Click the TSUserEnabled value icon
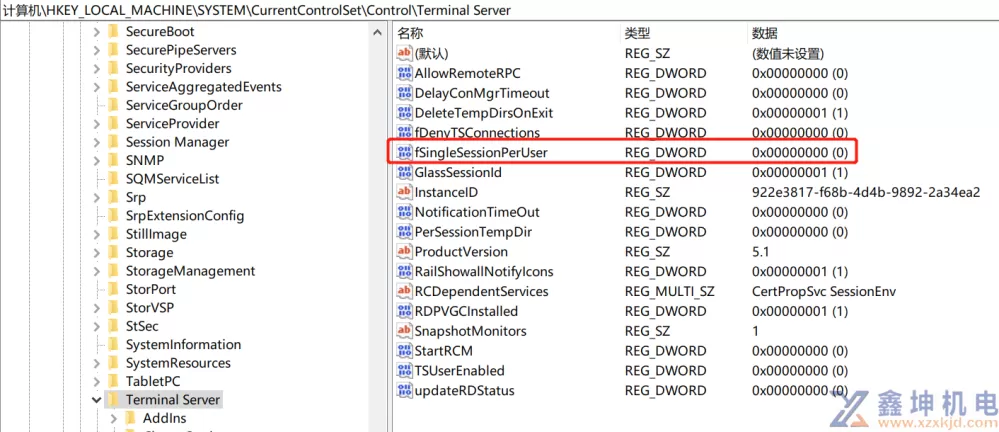Image resolution: width=999 pixels, height=432 pixels. click(x=405, y=370)
